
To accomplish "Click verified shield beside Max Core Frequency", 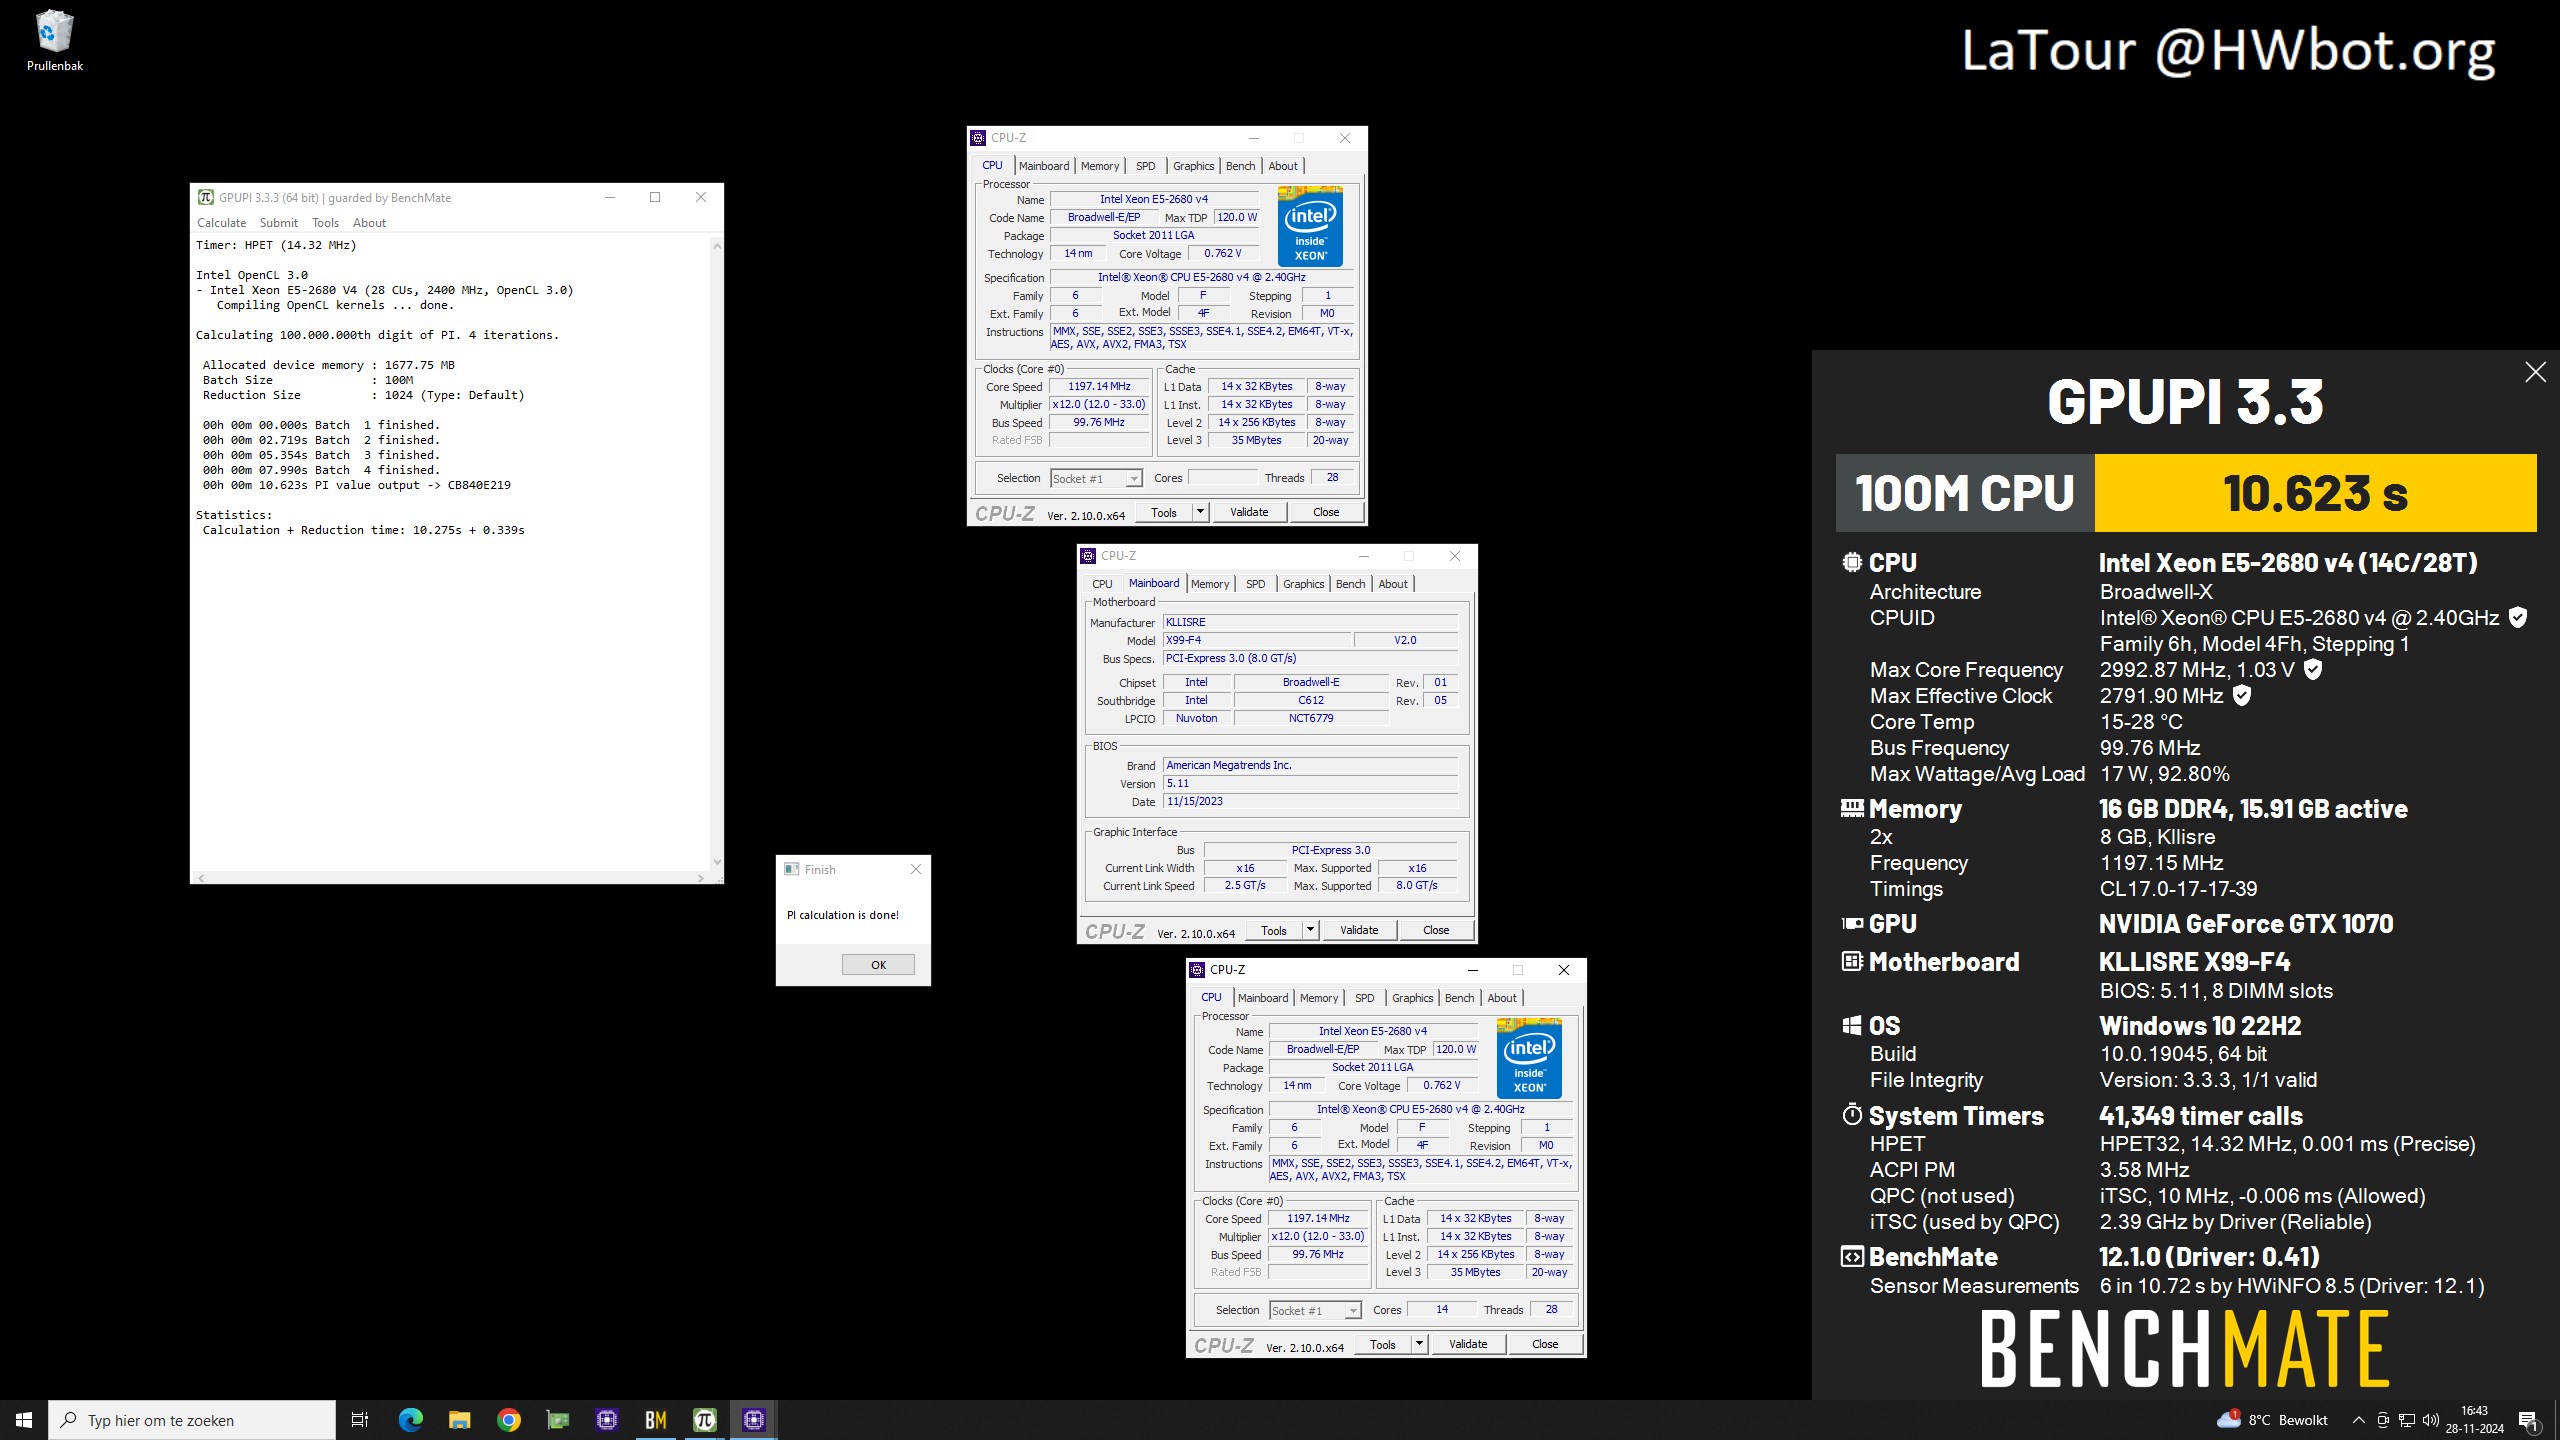I will pos(2313,670).
